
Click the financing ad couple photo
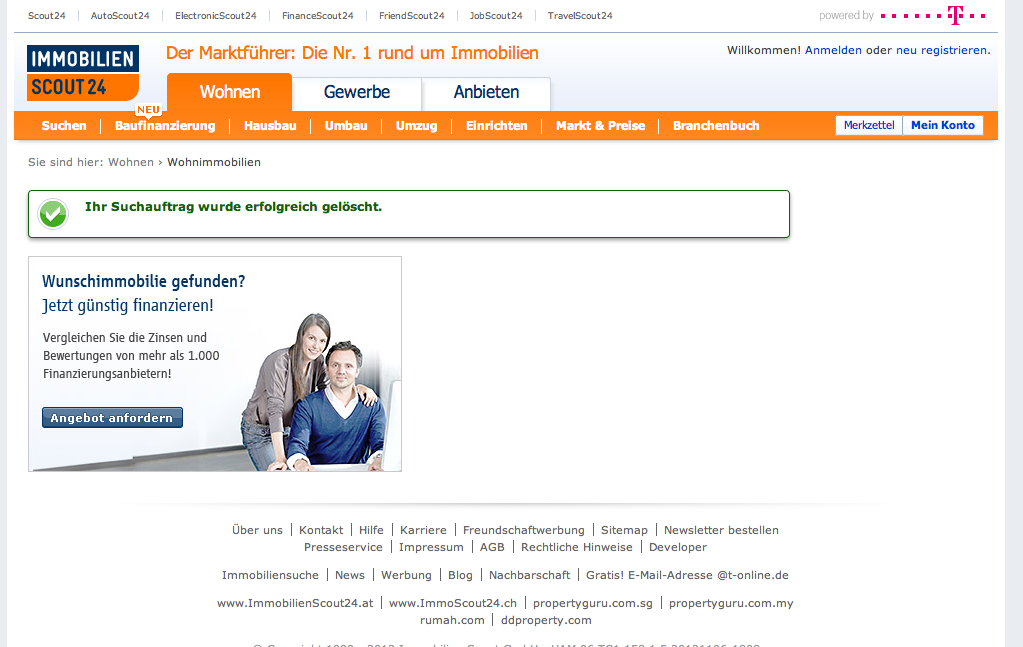315,393
